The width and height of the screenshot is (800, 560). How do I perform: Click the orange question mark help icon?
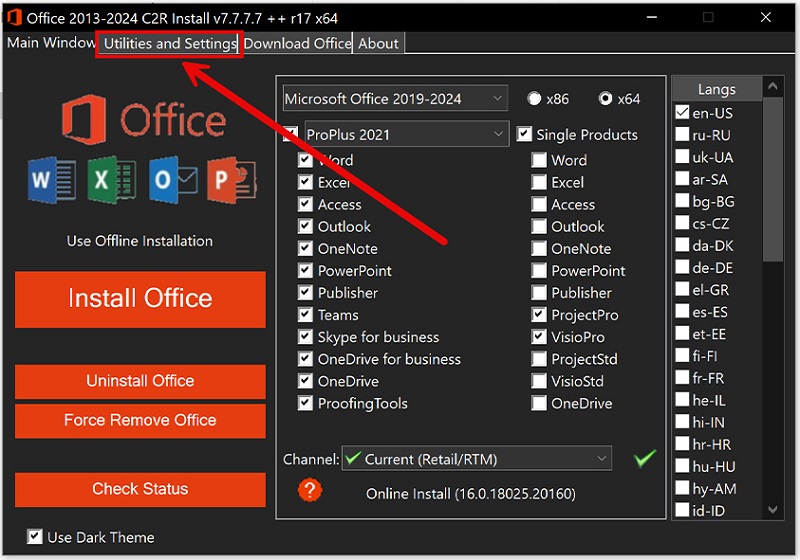[x=310, y=491]
